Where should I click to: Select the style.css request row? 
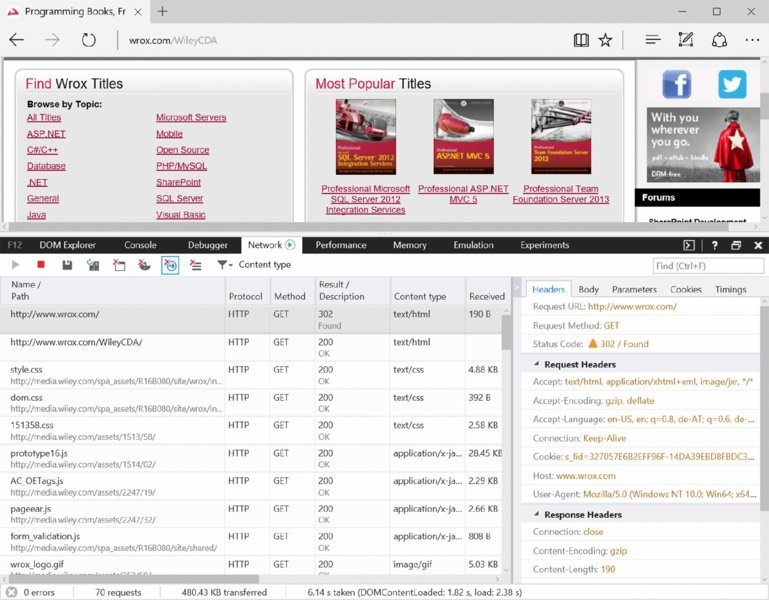(x=250, y=375)
